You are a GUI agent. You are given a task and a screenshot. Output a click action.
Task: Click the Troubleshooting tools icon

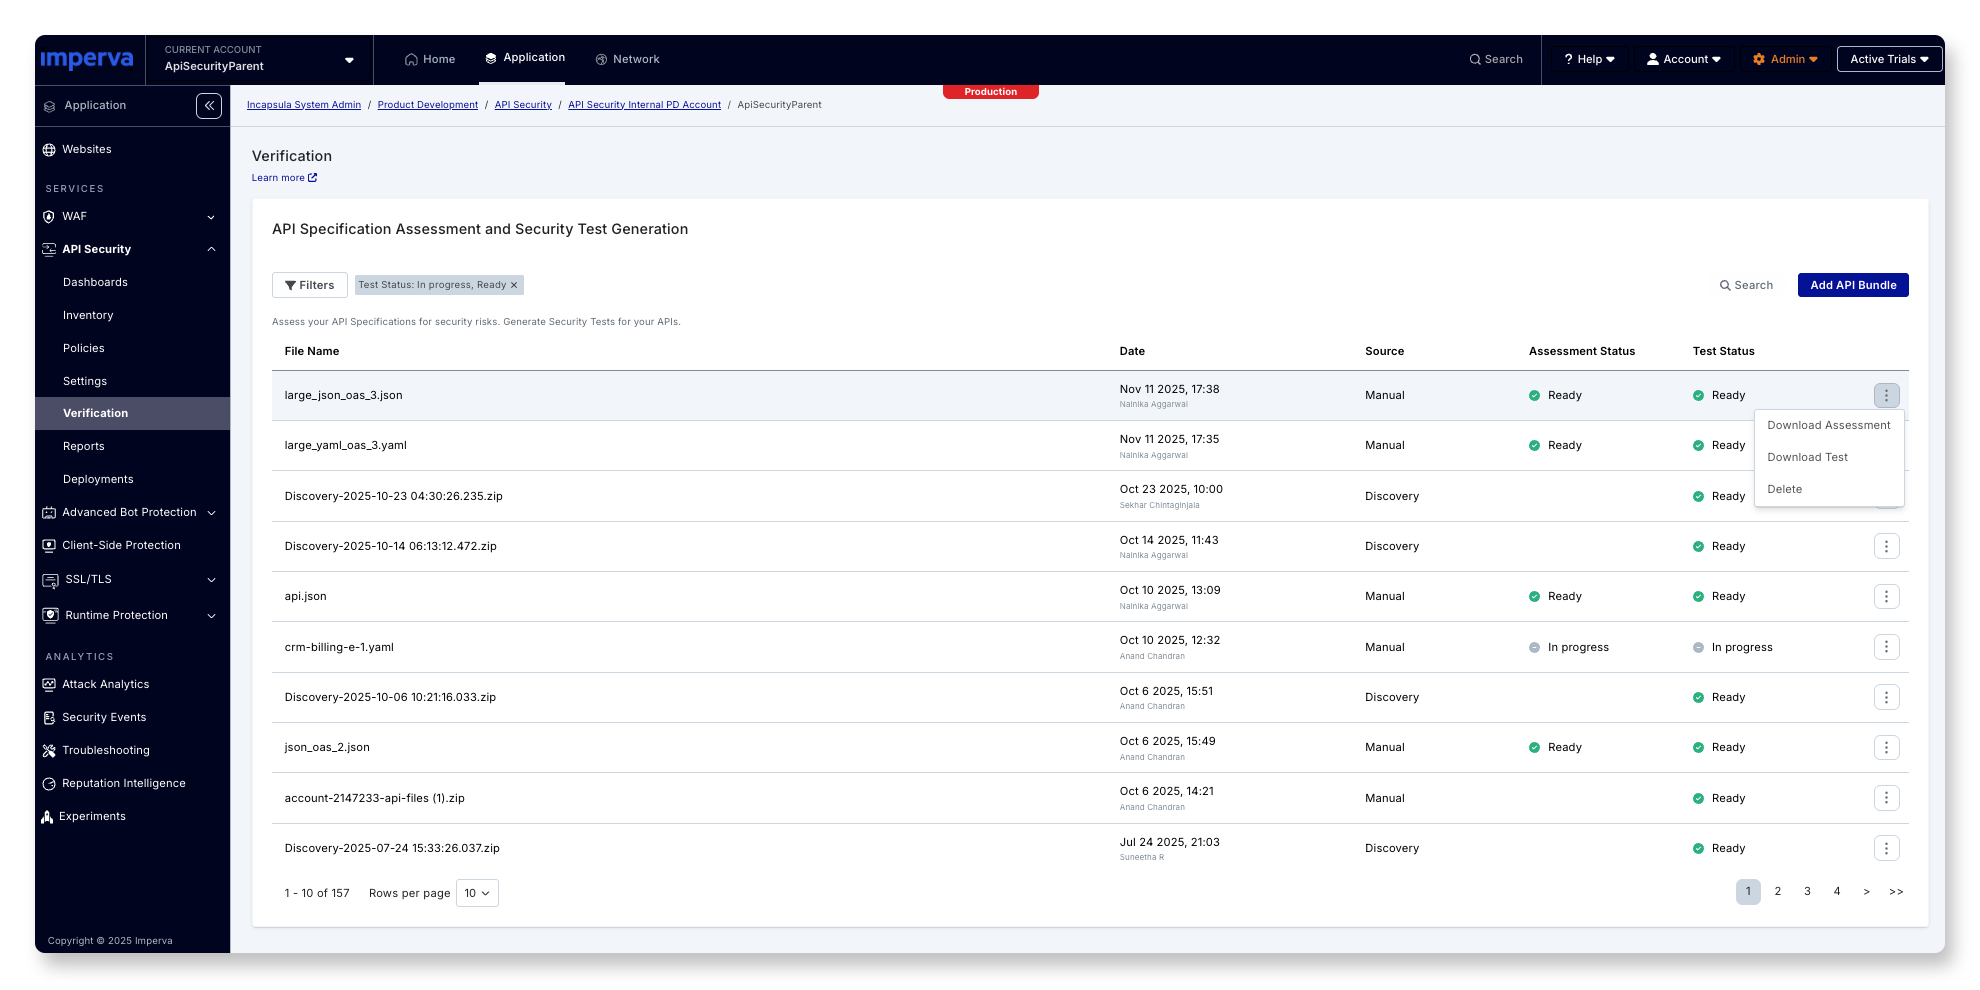(49, 751)
